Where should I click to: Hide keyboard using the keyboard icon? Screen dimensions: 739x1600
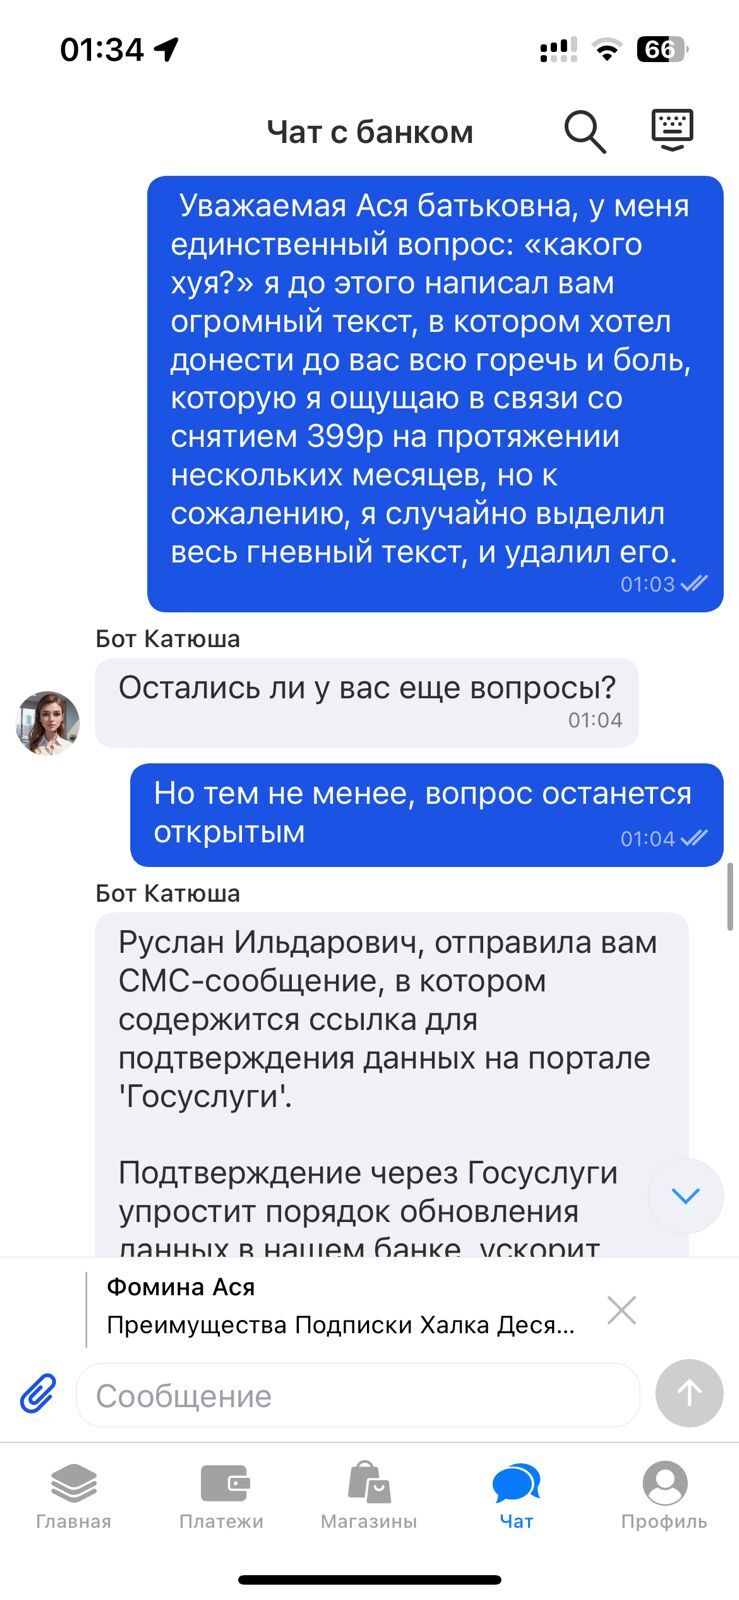point(672,130)
